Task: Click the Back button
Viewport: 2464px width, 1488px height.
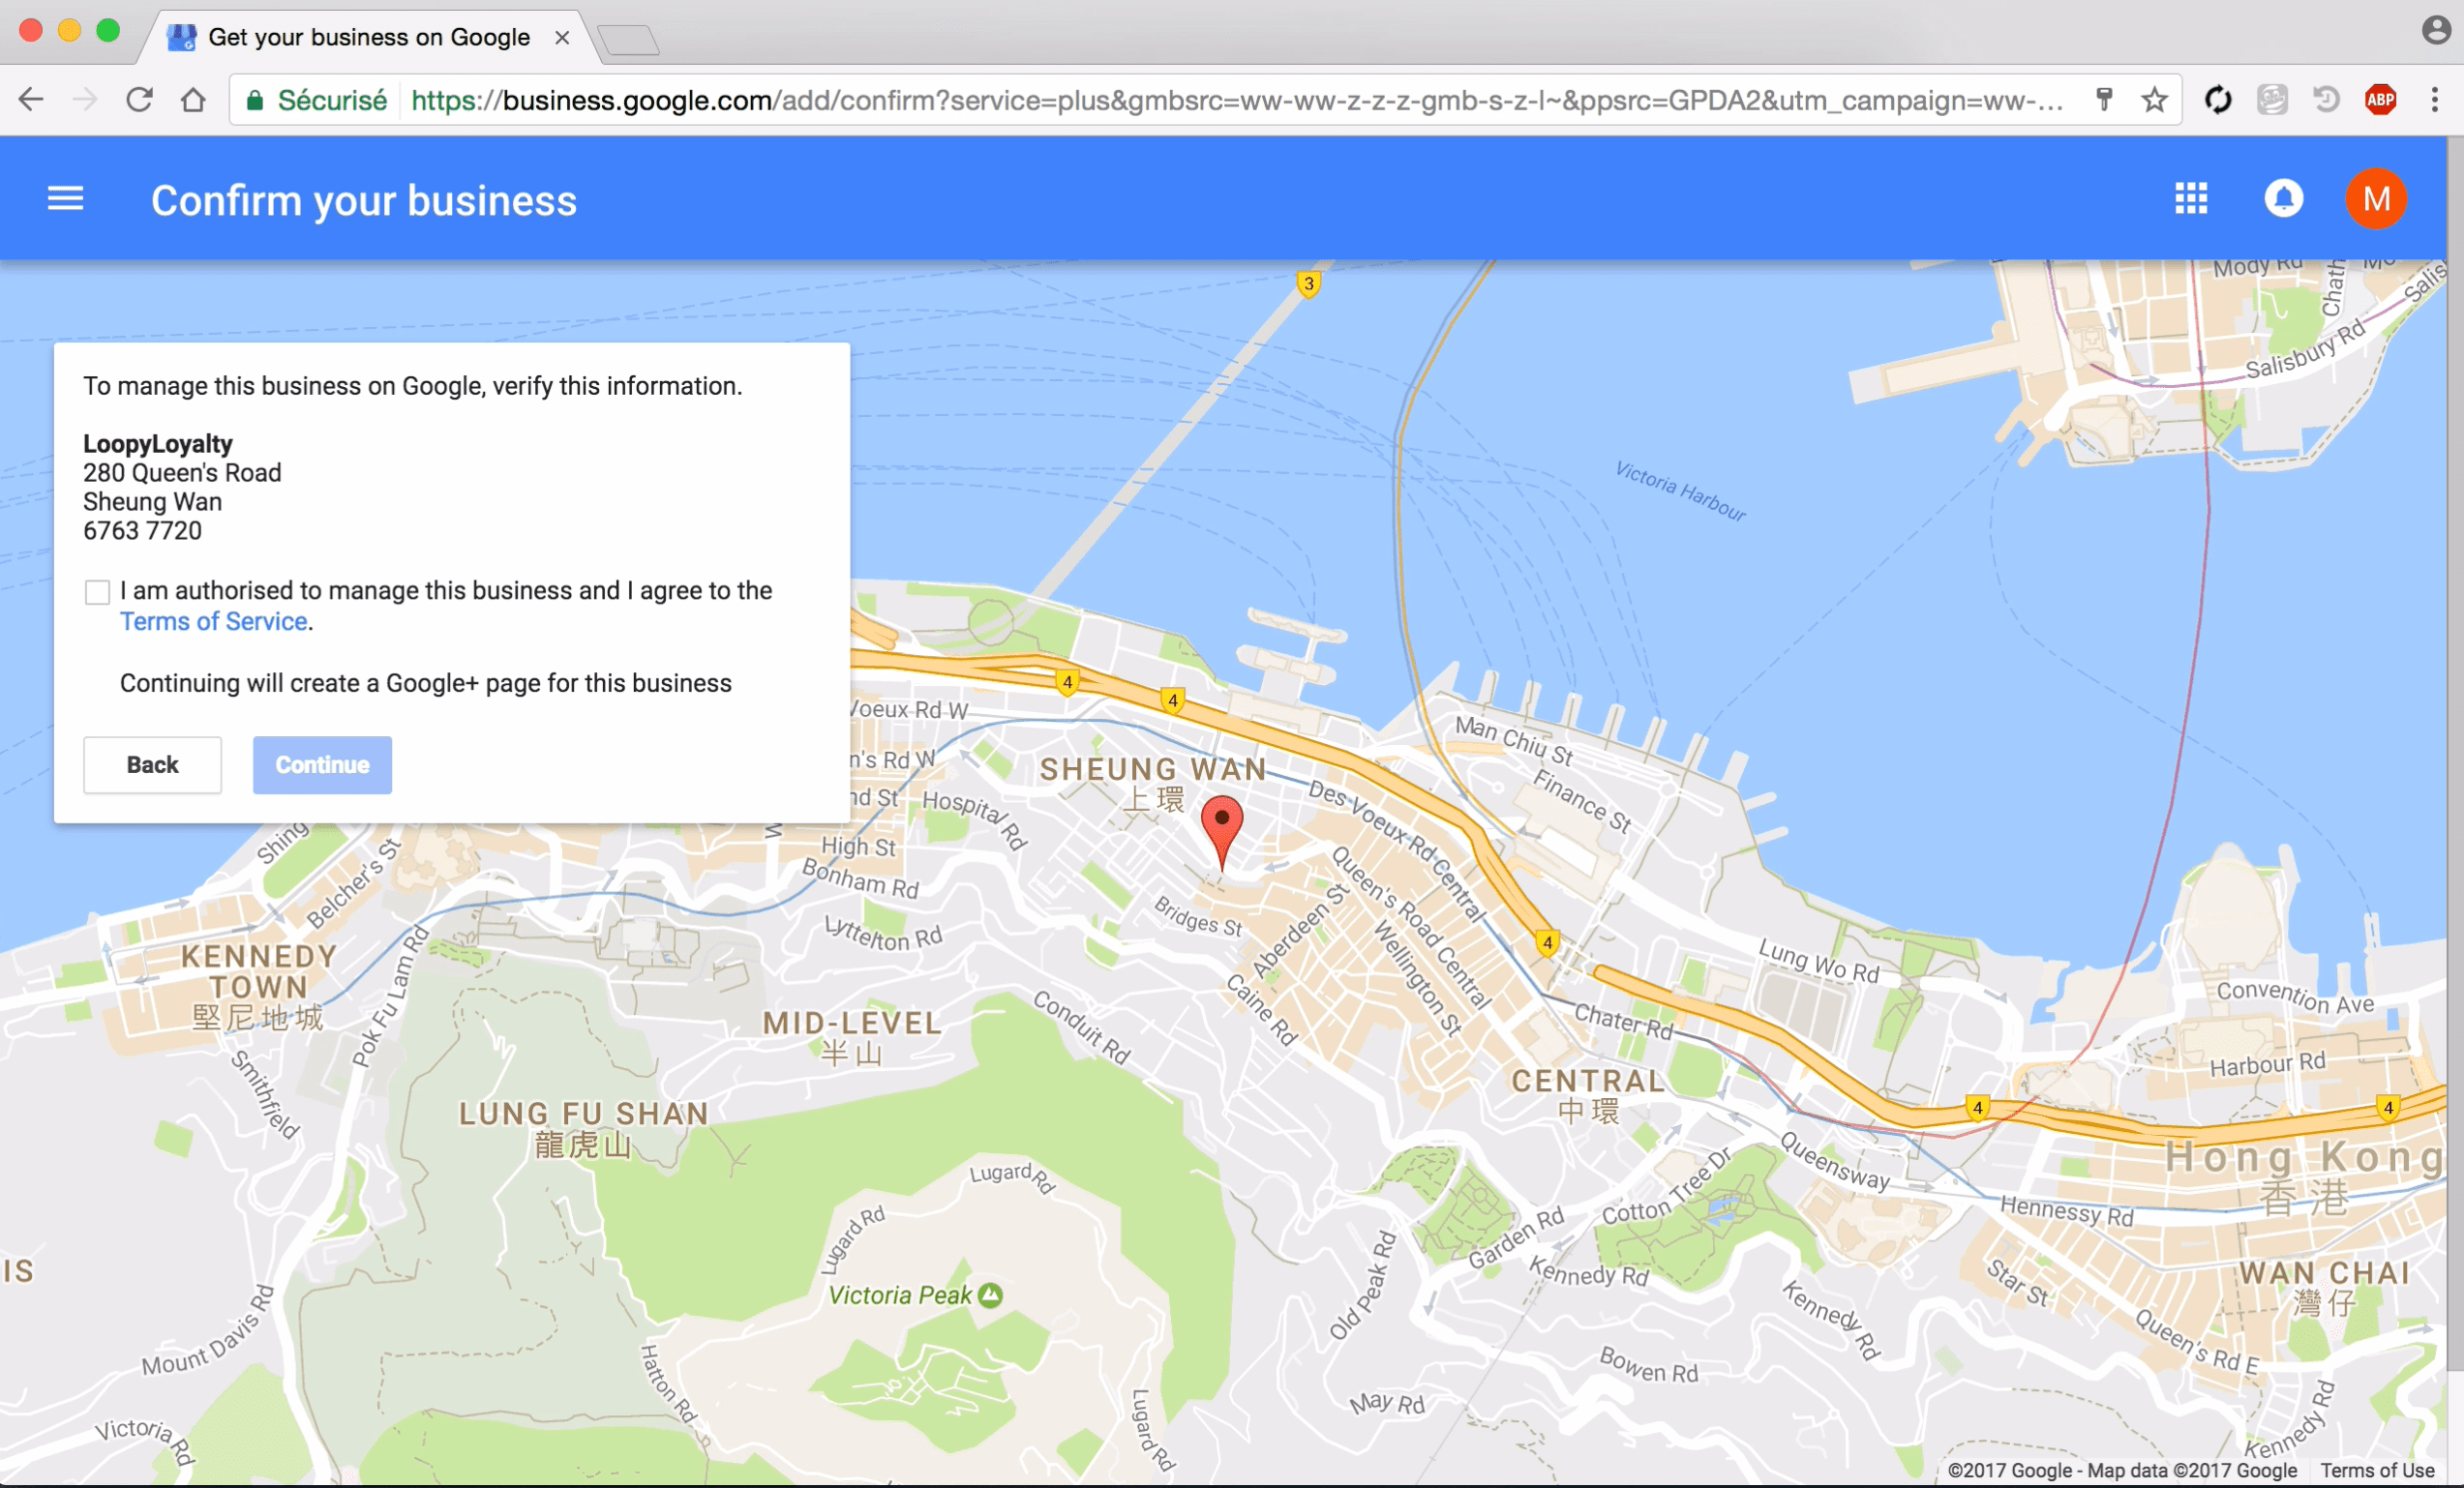Action: pos(152,765)
